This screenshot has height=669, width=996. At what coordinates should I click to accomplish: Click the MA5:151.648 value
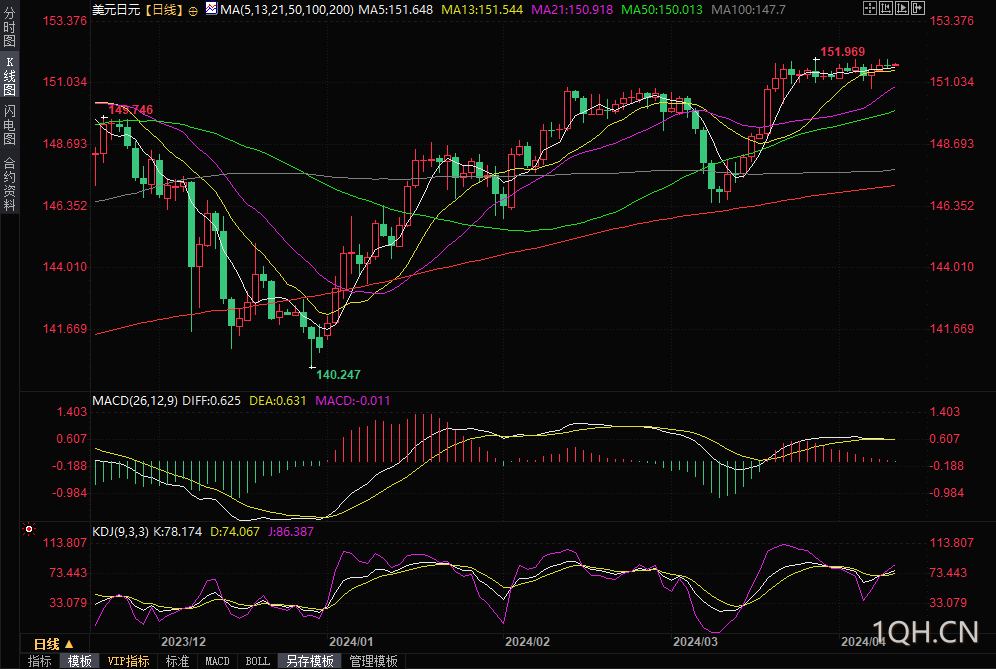396,10
